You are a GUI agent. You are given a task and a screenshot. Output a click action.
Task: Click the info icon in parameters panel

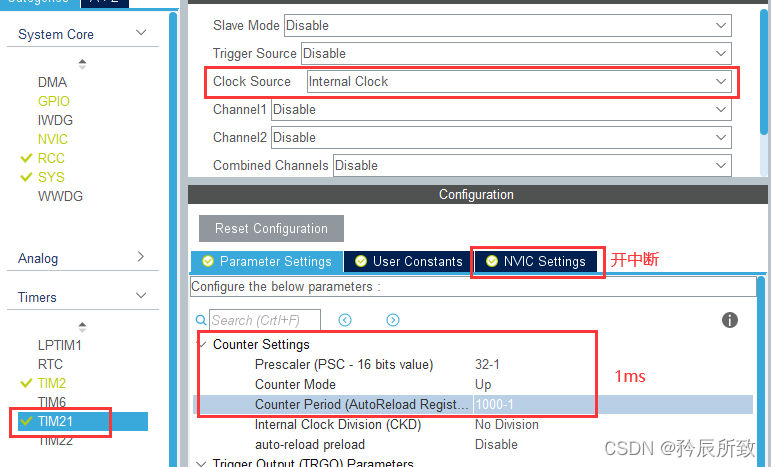pos(730,320)
